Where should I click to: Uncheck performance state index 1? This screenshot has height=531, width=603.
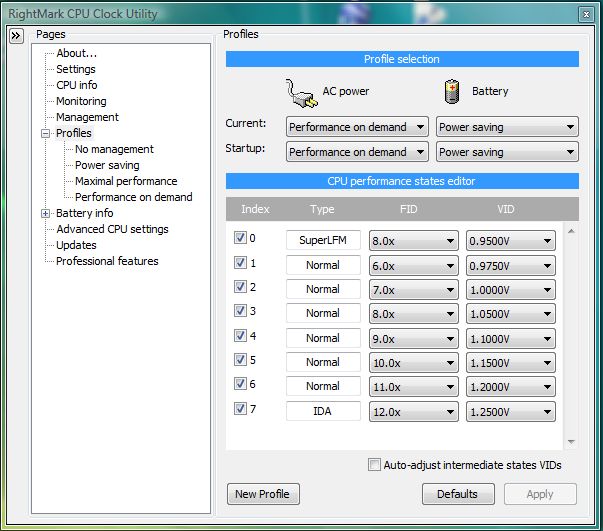[240, 263]
